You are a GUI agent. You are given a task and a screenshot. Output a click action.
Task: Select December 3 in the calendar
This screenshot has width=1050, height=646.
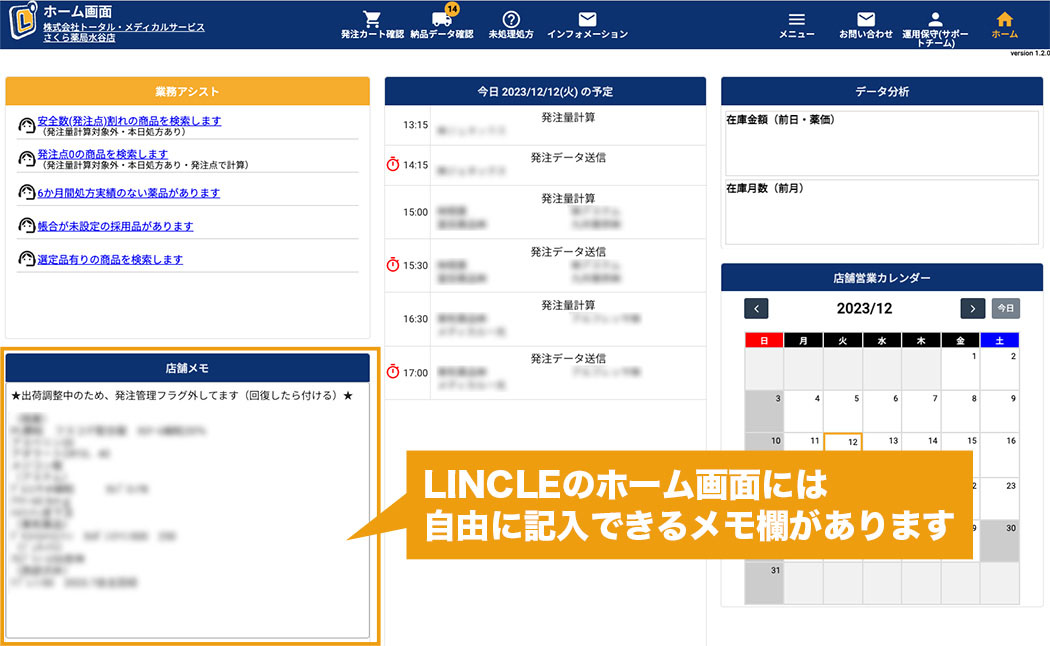point(764,411)
